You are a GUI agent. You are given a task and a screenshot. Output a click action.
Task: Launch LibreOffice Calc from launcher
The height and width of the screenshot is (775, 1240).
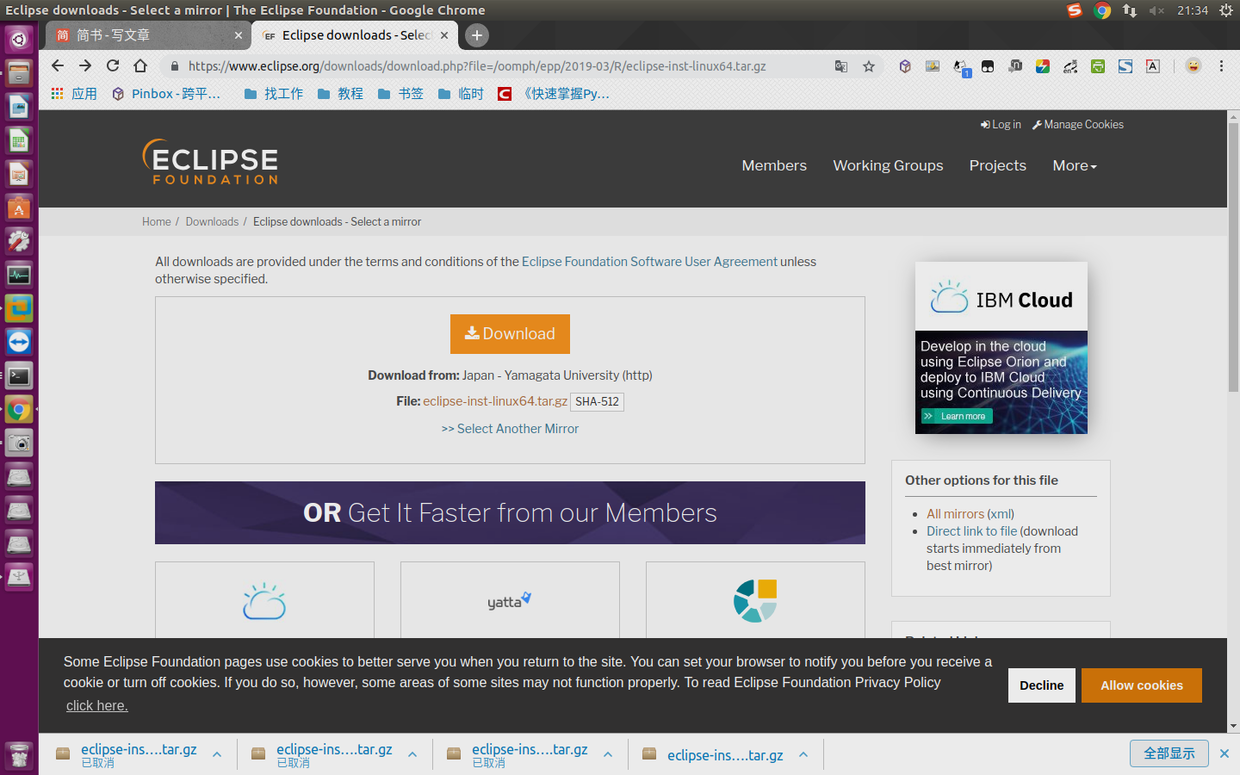click(19, 140)
